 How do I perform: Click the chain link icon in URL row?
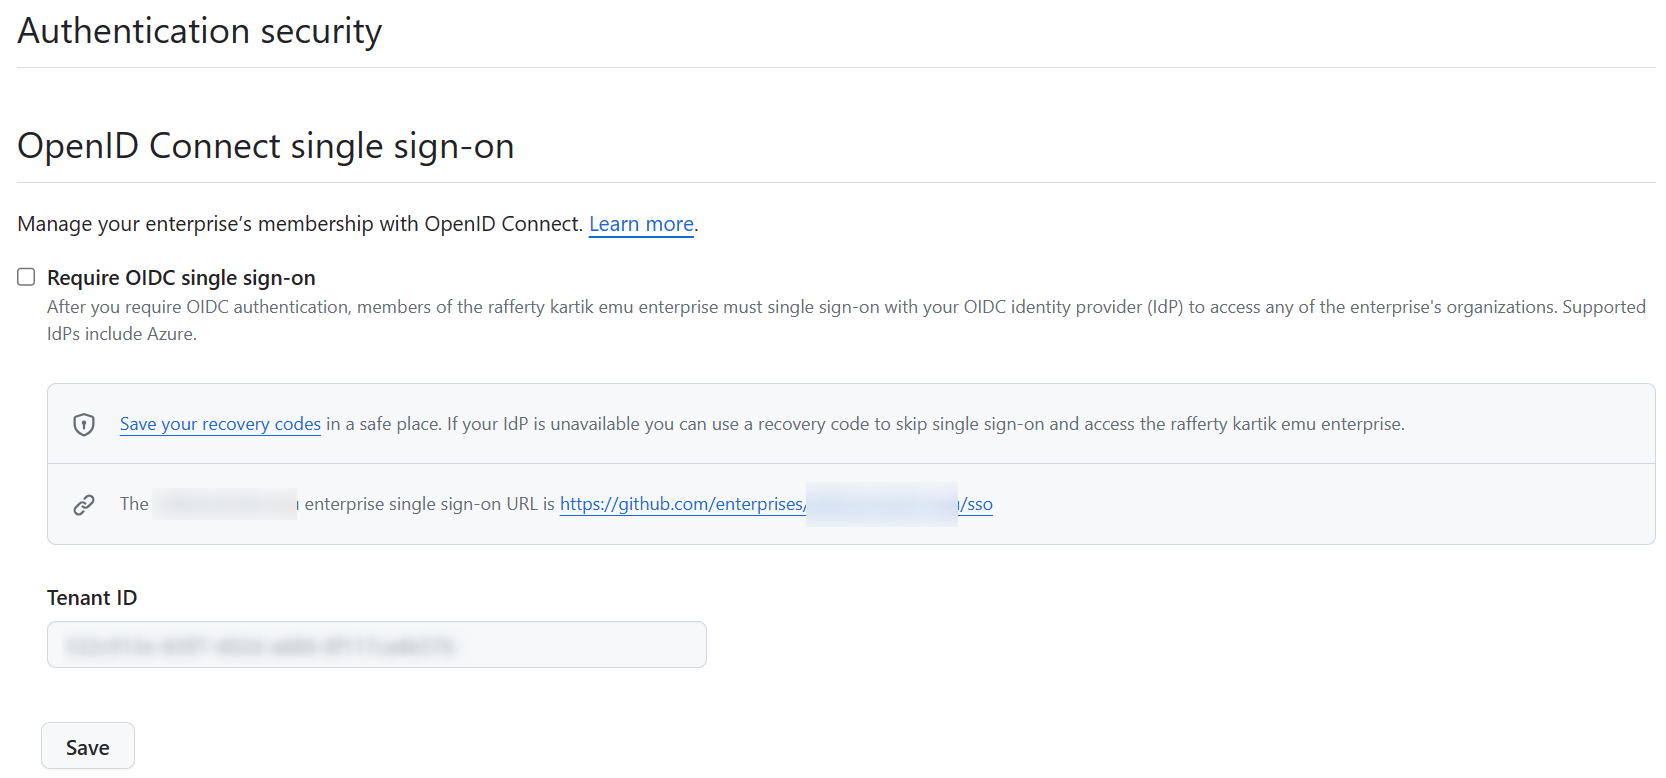pyautogui.click(x=84, y=505)
